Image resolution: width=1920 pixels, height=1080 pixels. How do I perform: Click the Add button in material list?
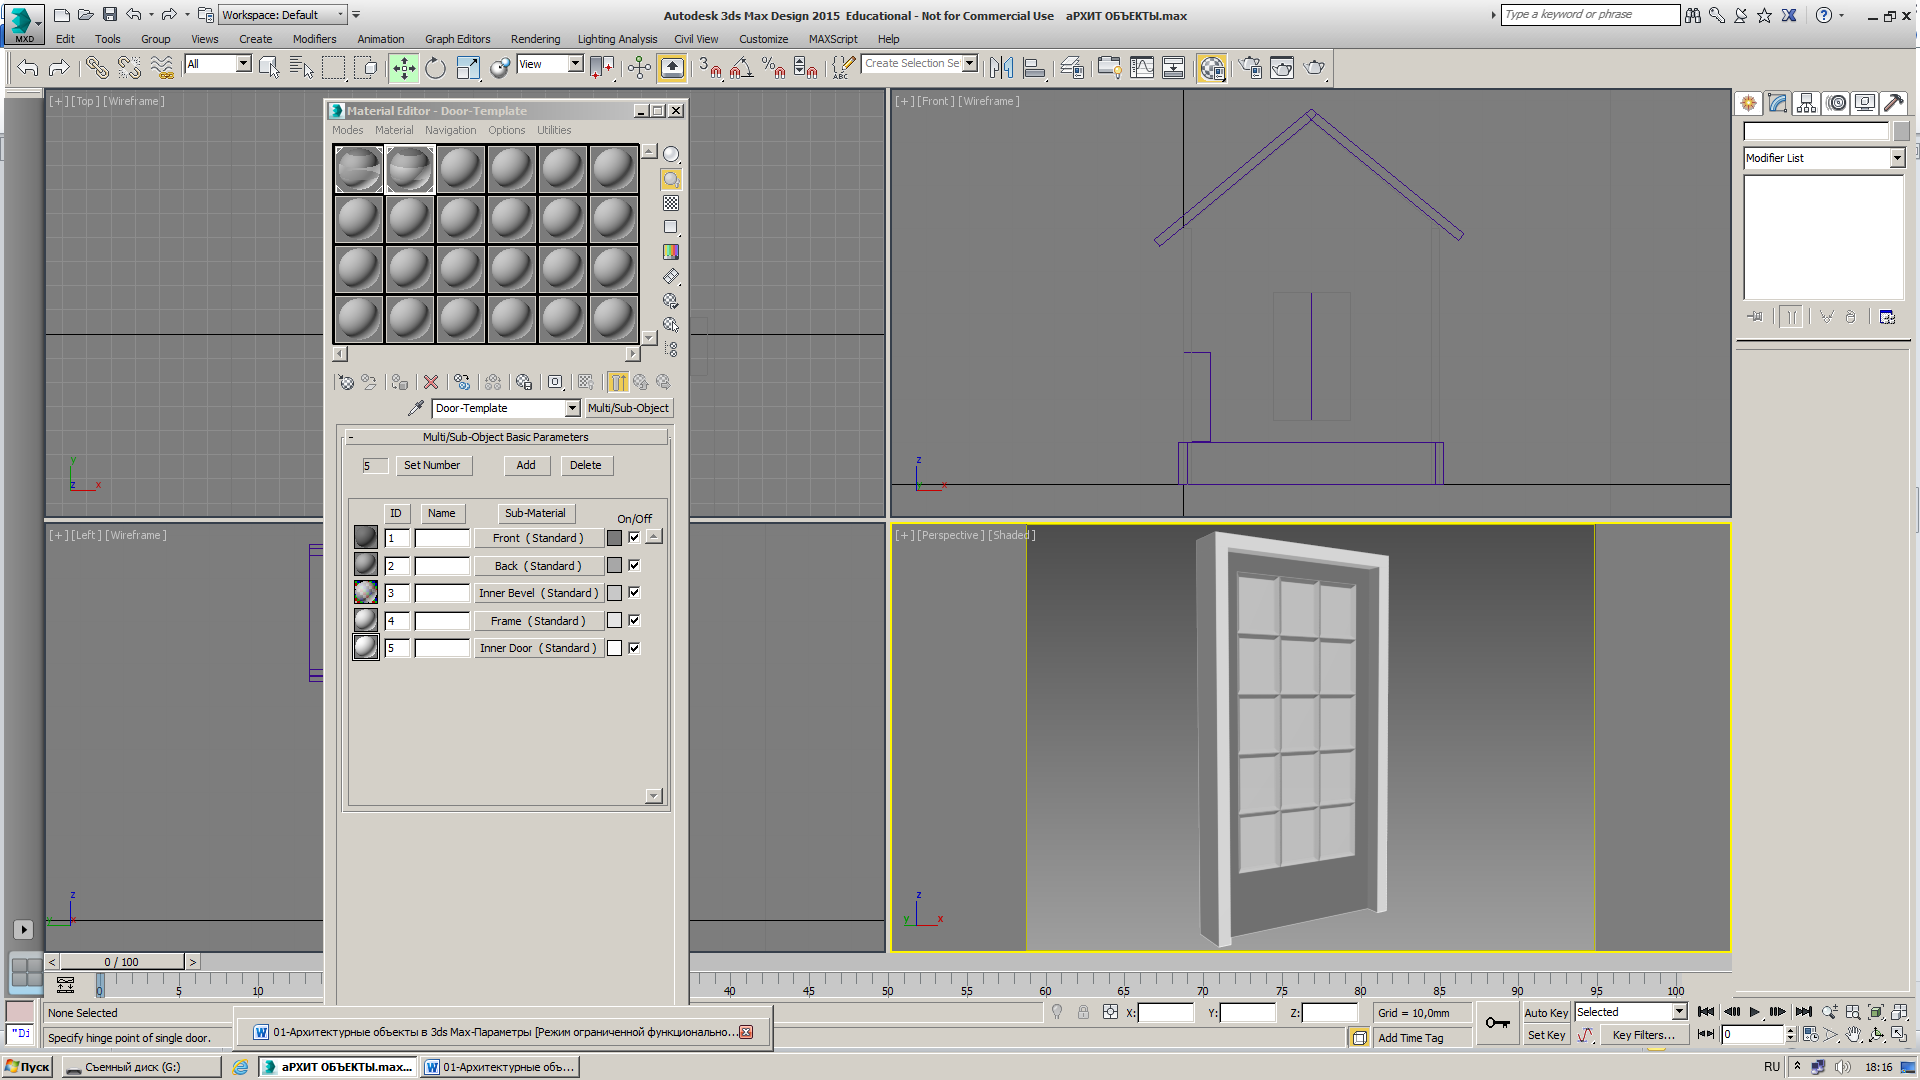tap(525, 464)
